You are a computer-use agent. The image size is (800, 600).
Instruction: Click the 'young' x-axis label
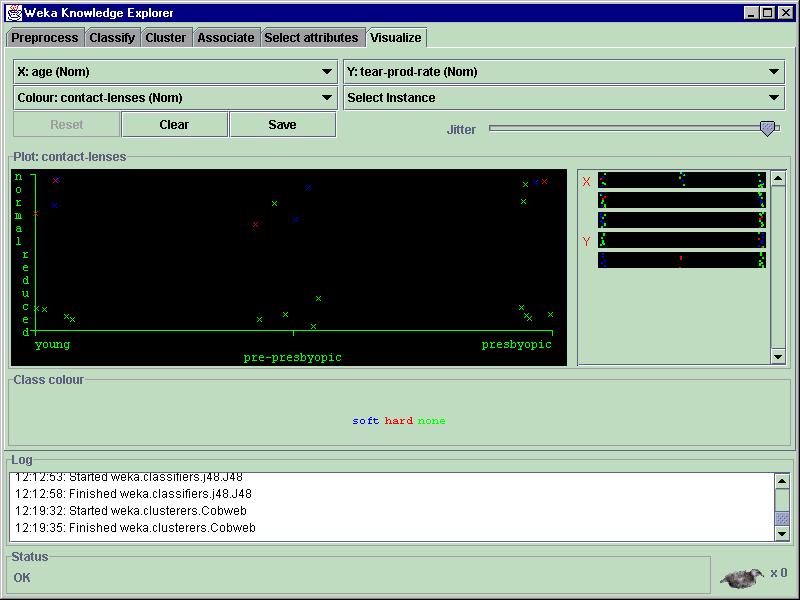[52, 344]
